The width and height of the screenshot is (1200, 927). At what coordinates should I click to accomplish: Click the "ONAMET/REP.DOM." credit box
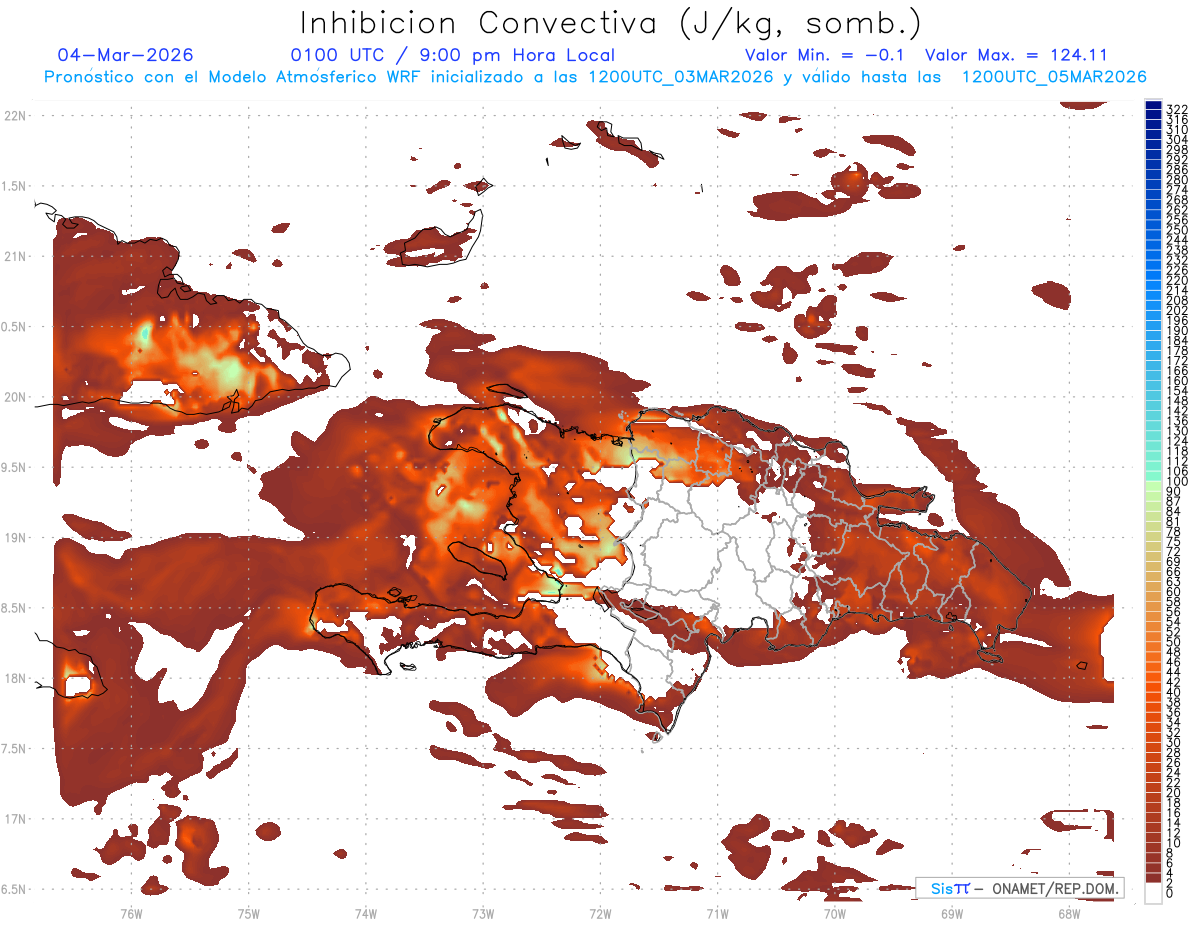tap(1020, 888)
